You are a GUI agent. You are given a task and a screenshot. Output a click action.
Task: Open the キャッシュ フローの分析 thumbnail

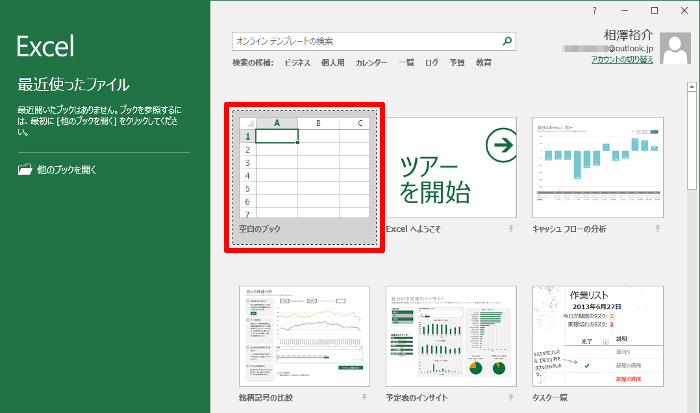pos(598,167)
